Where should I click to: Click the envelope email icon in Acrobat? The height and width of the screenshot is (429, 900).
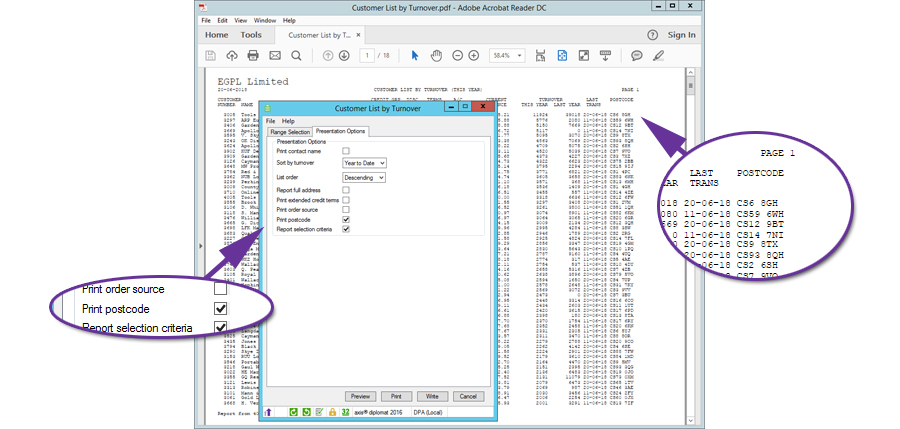coord(275,56)
